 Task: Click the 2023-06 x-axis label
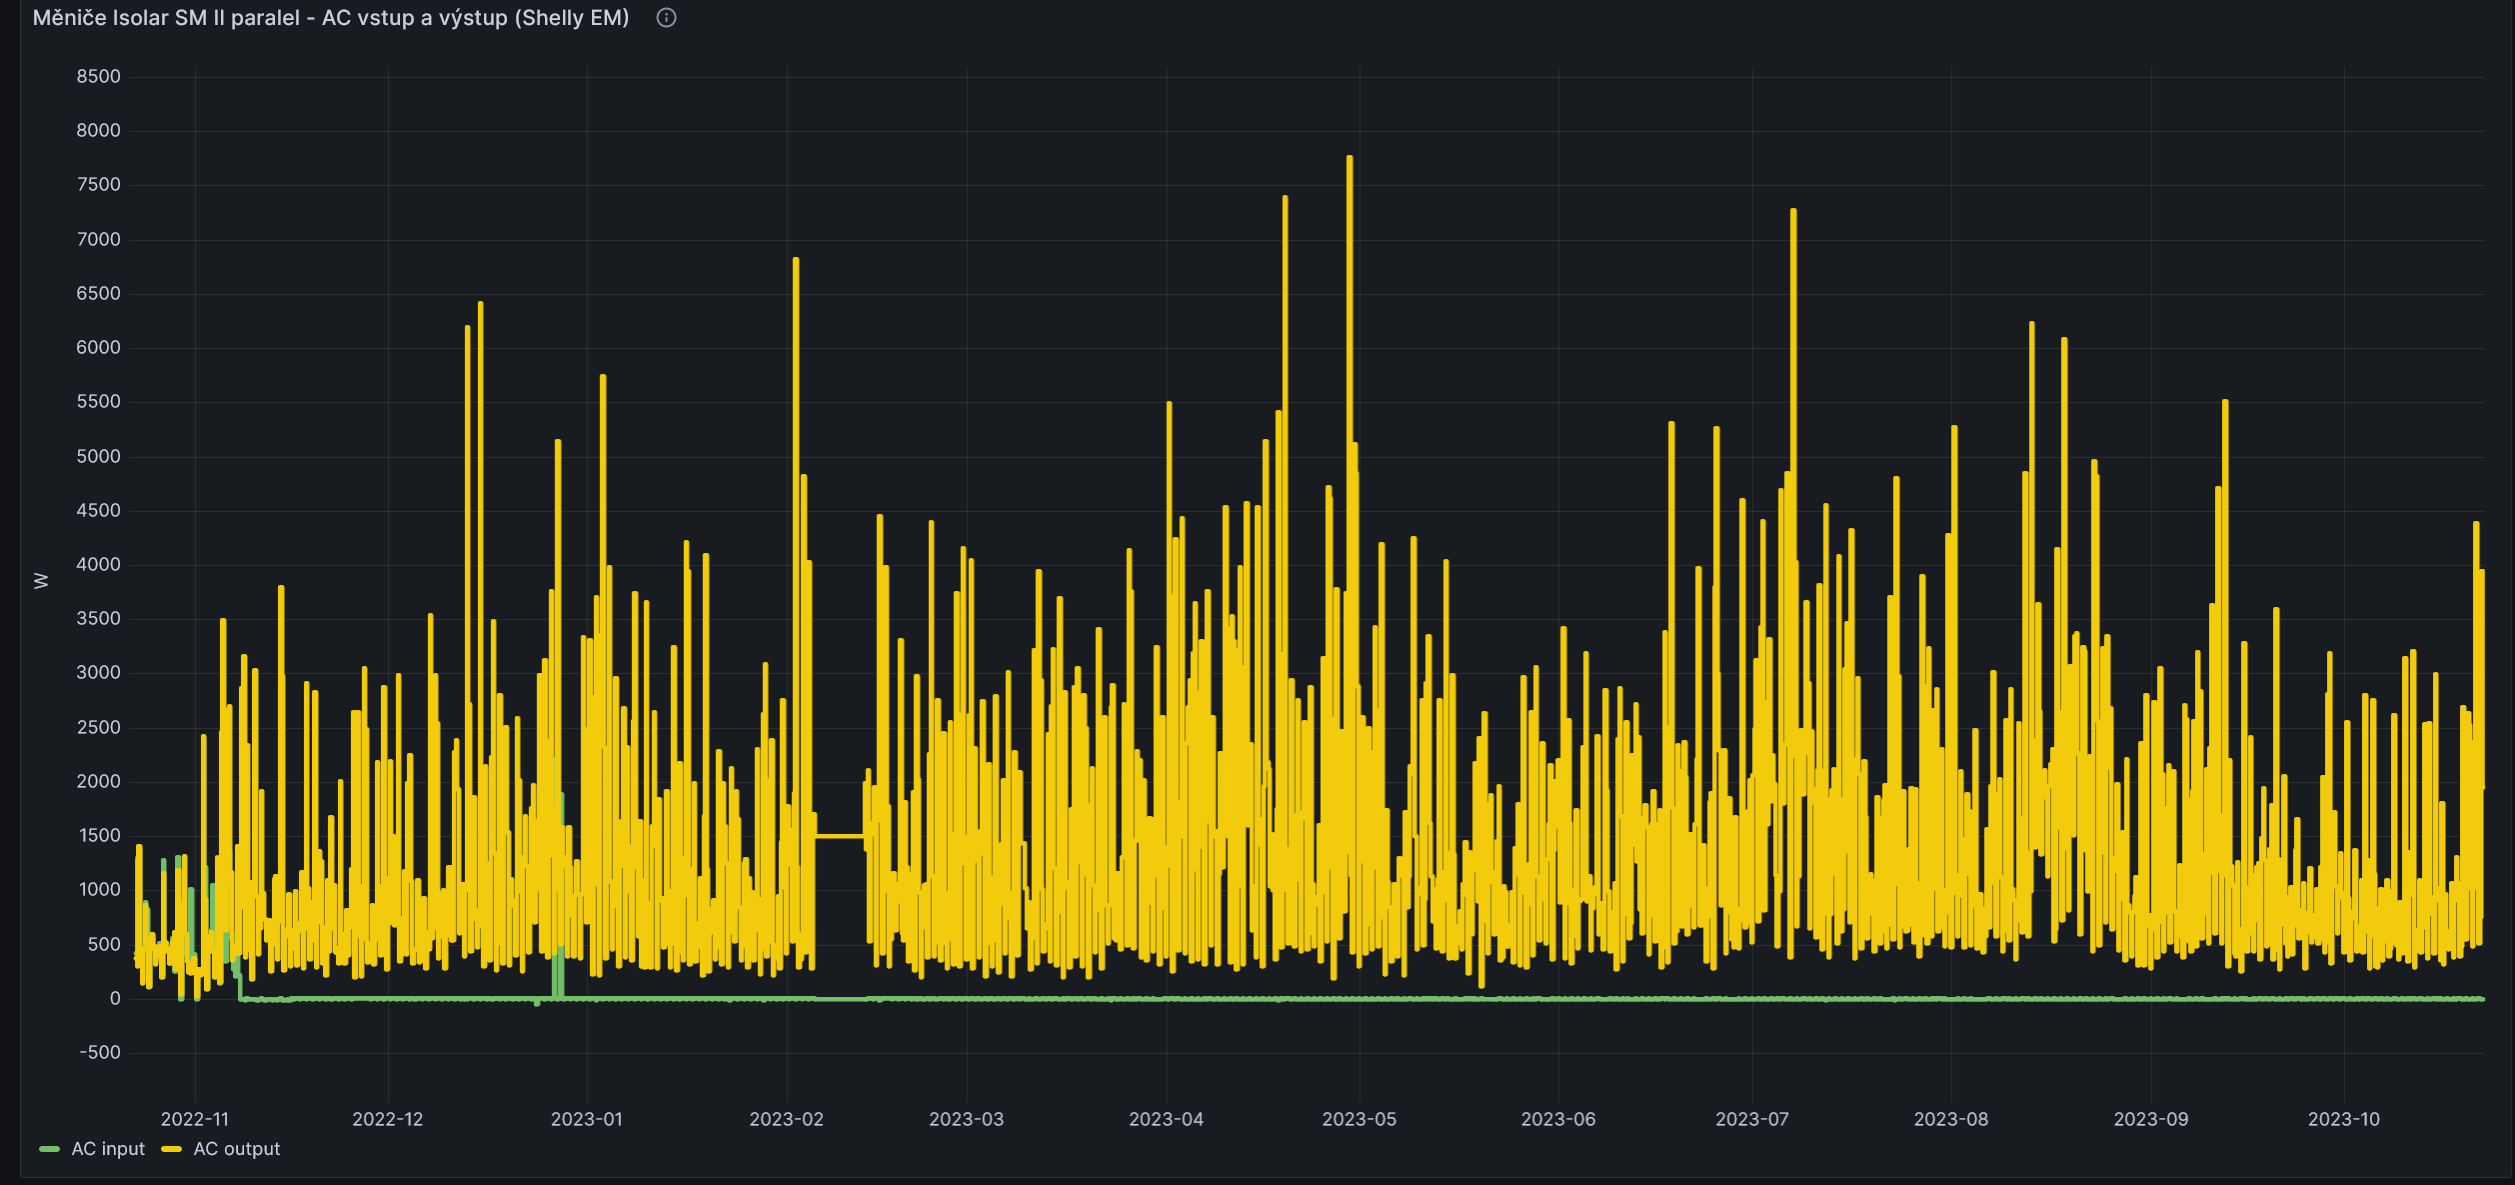[x=1558, y=1119]
